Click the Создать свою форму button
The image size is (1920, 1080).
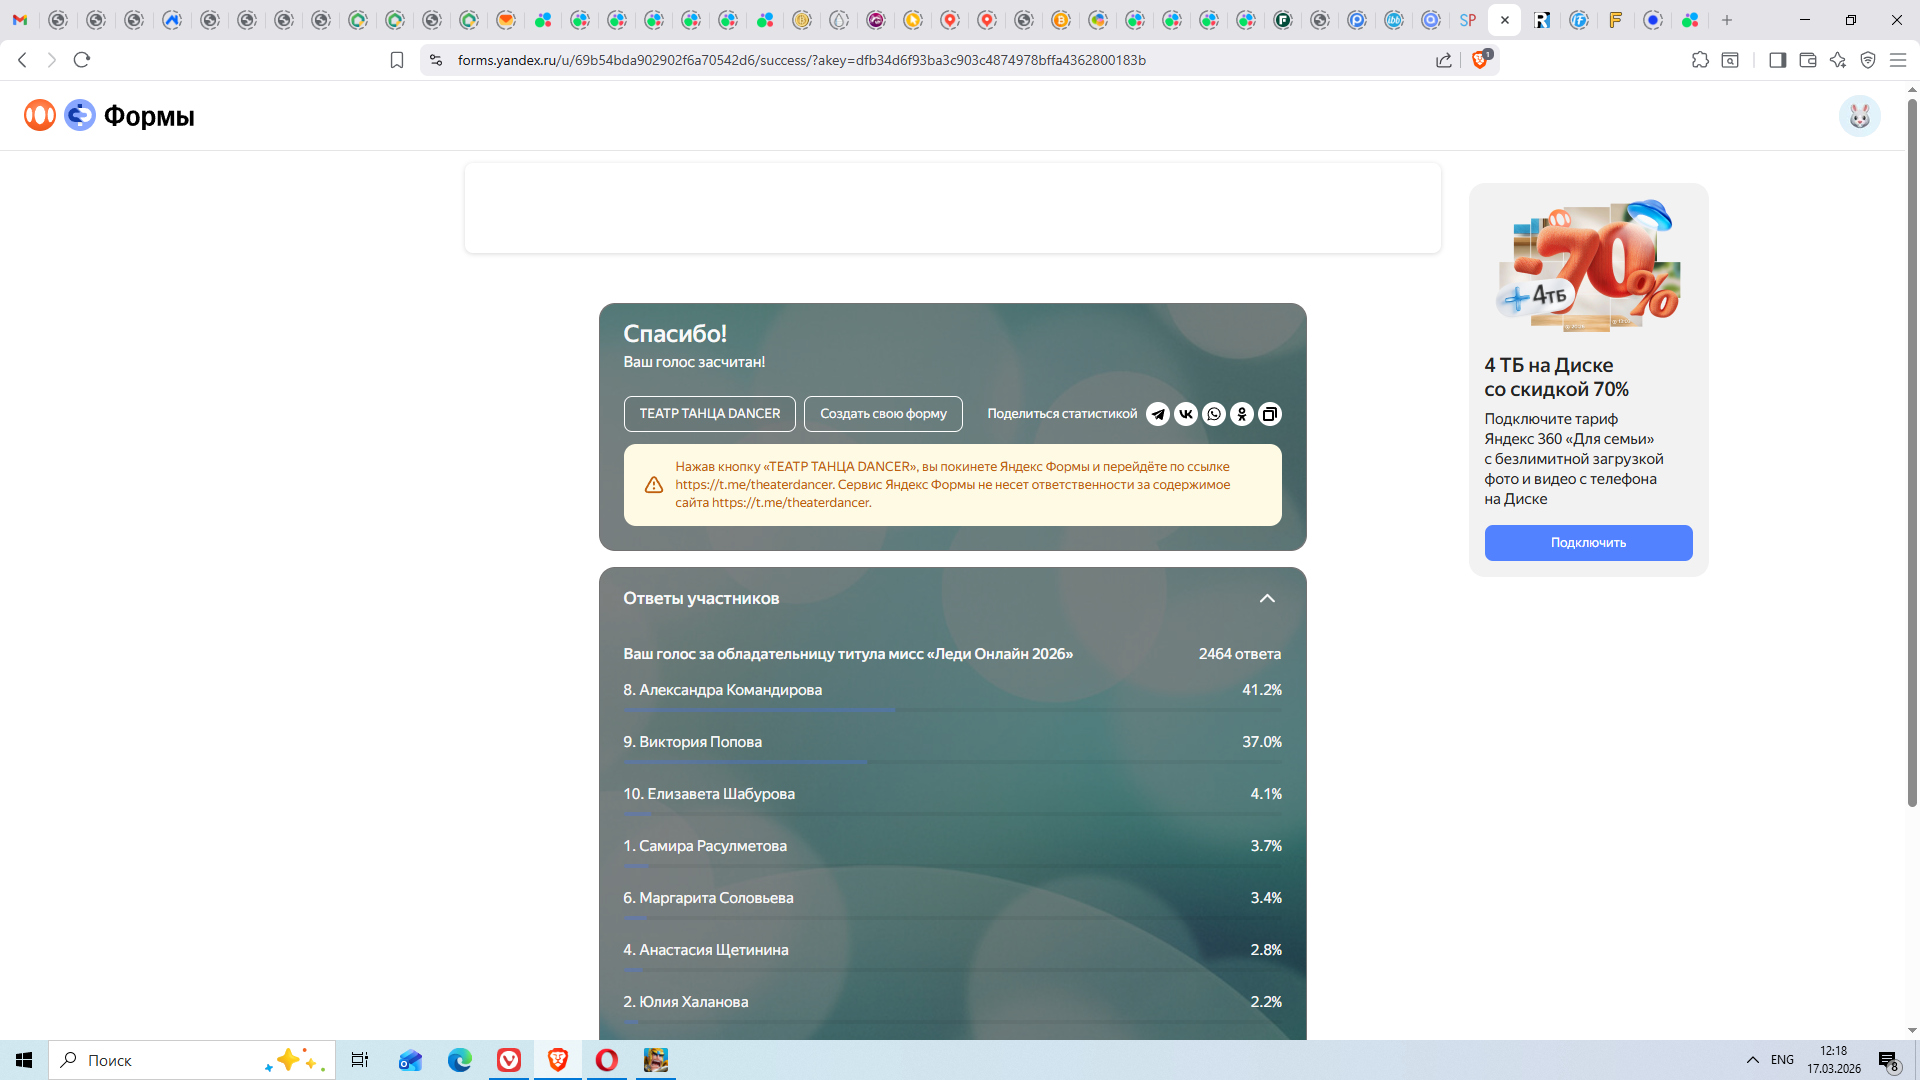coord(883,414)
